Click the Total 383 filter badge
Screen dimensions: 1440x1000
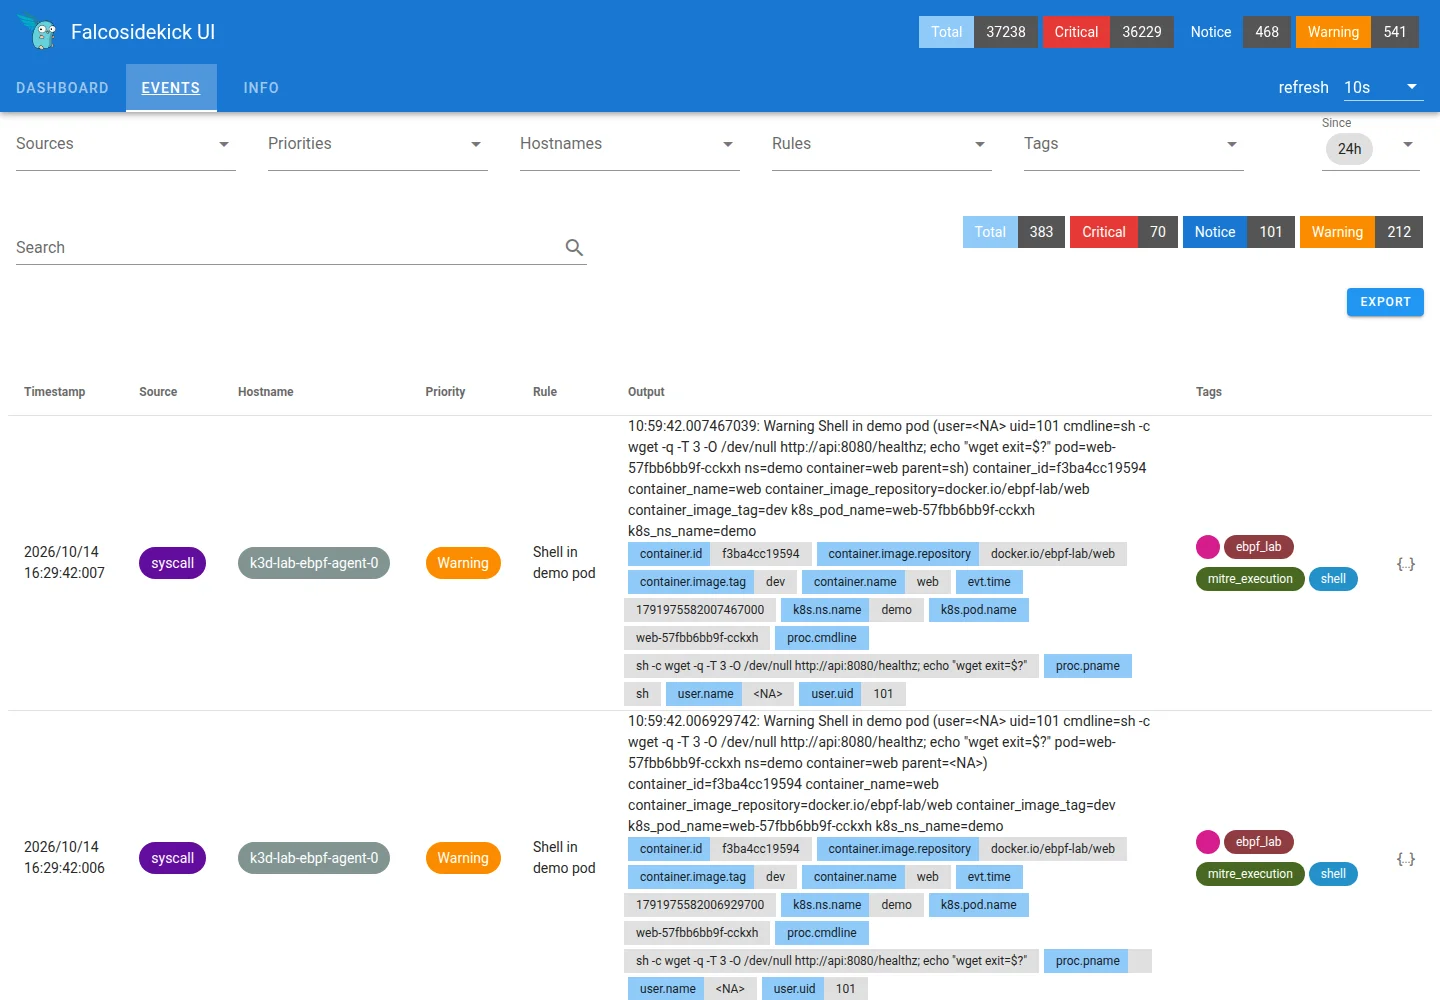(x=1014, y=232)
